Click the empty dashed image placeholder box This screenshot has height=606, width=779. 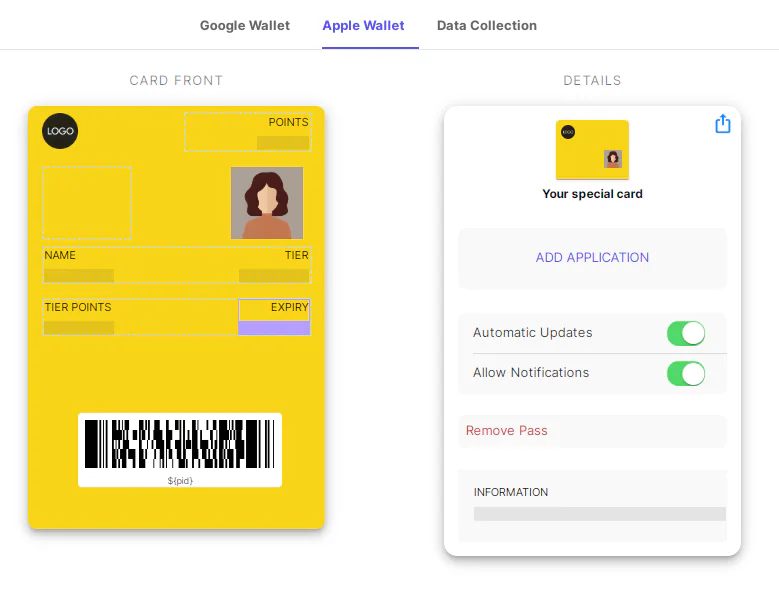[87, 203]
